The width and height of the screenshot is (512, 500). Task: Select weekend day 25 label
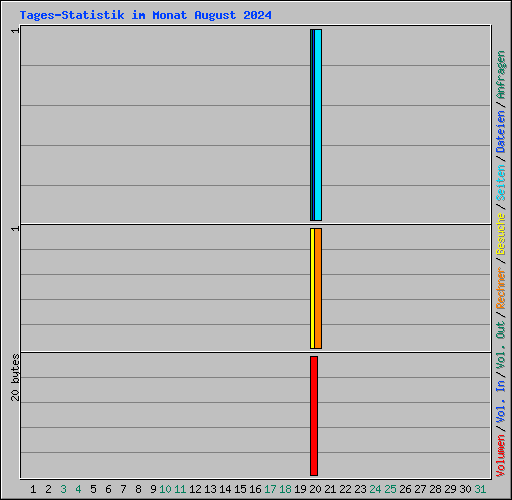click(390, 489)
